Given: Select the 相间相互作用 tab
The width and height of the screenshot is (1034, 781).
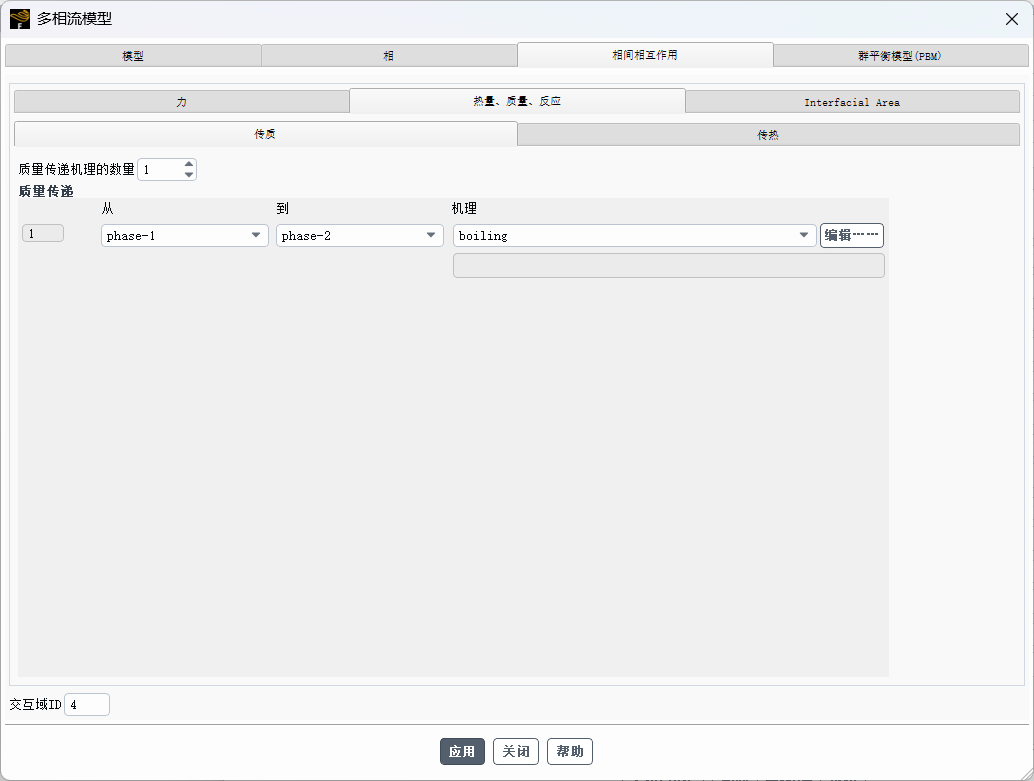Looking at the screenshot, I should click(x=645, y=55).
